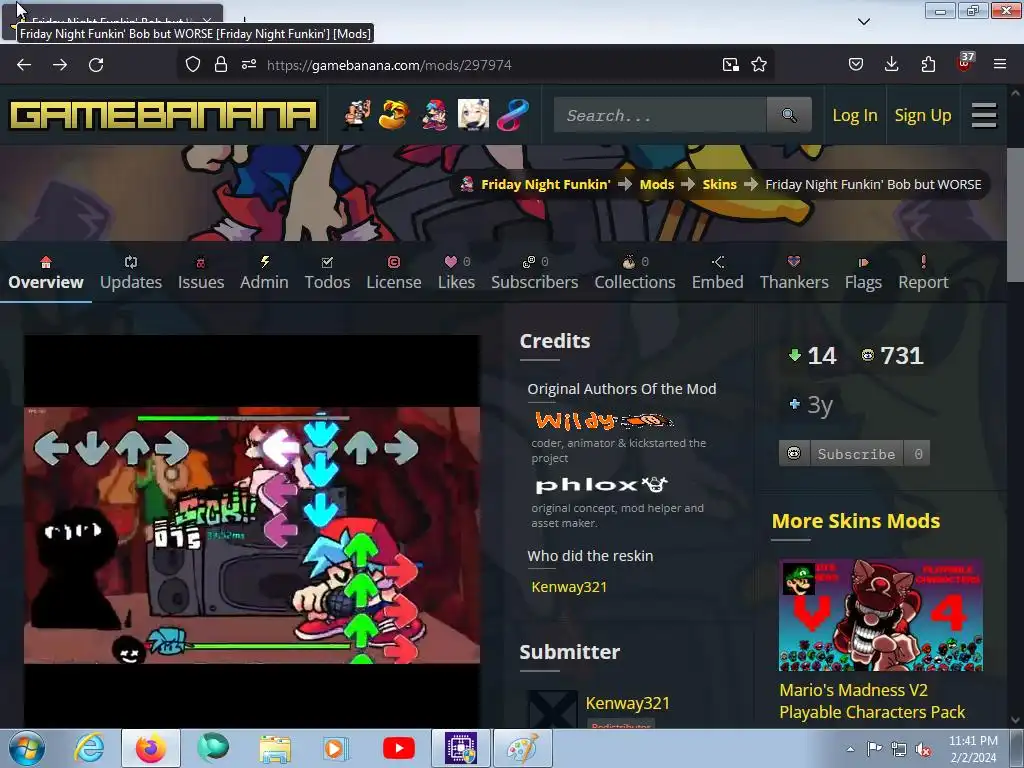The height and width of the screenshot is (768, 1024).
Task: Click the submitter Kenway321 avatar
Action: tap(552, 709)
